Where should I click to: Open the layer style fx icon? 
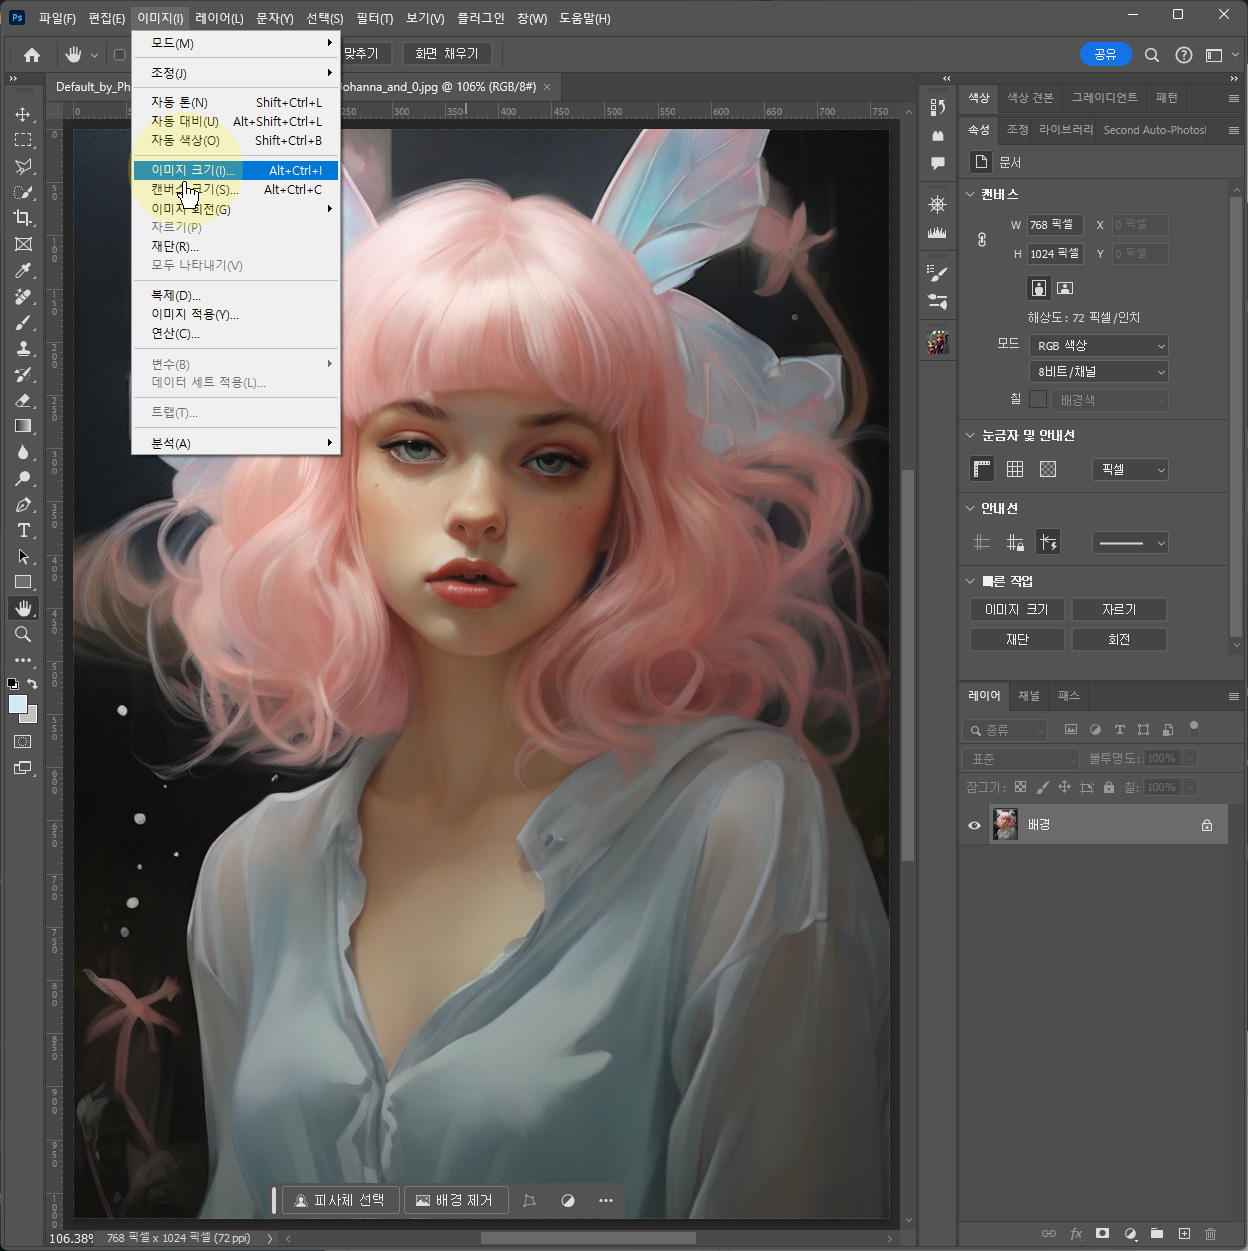coord(1076,1233)
